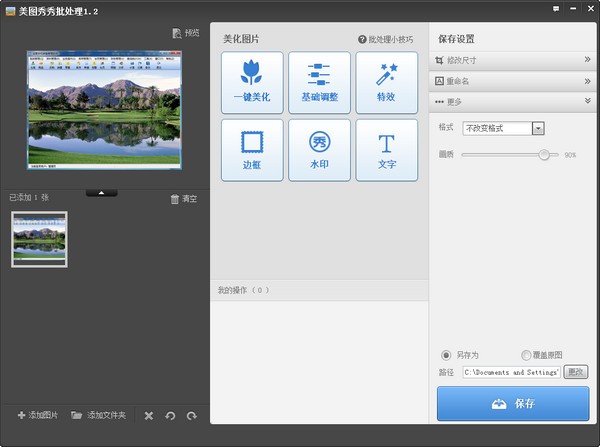Select the 另存为 save-as radio button
Viewport: 600px width, 447px height.
coord(446,355)
